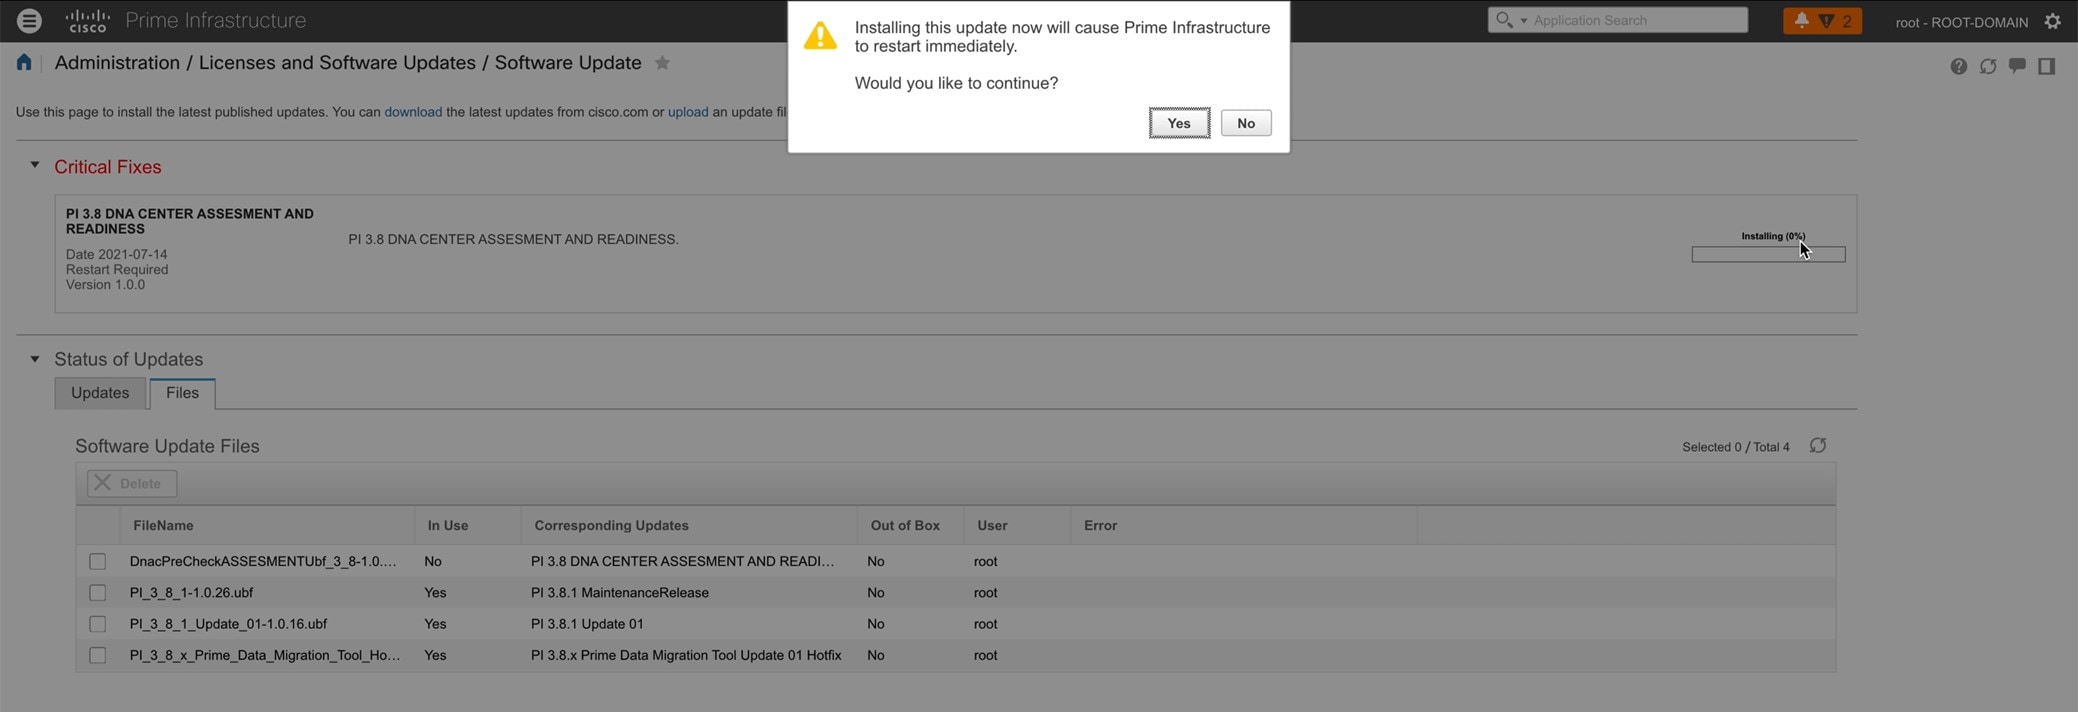
Task: Focus the Application Search field
Action: coord(1636,20)
